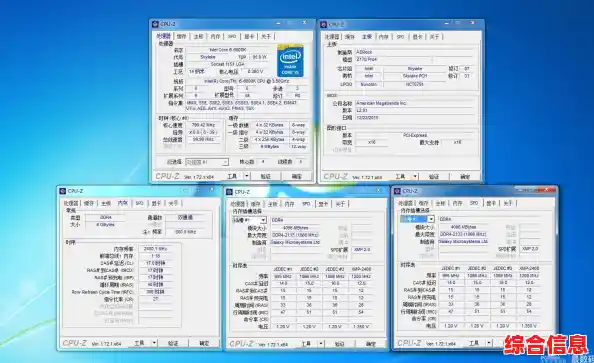The width and height of the screenshot is (594, 363).
Task: Click the 工具 button in the active SPD window
Action: (x=474, y=343)
